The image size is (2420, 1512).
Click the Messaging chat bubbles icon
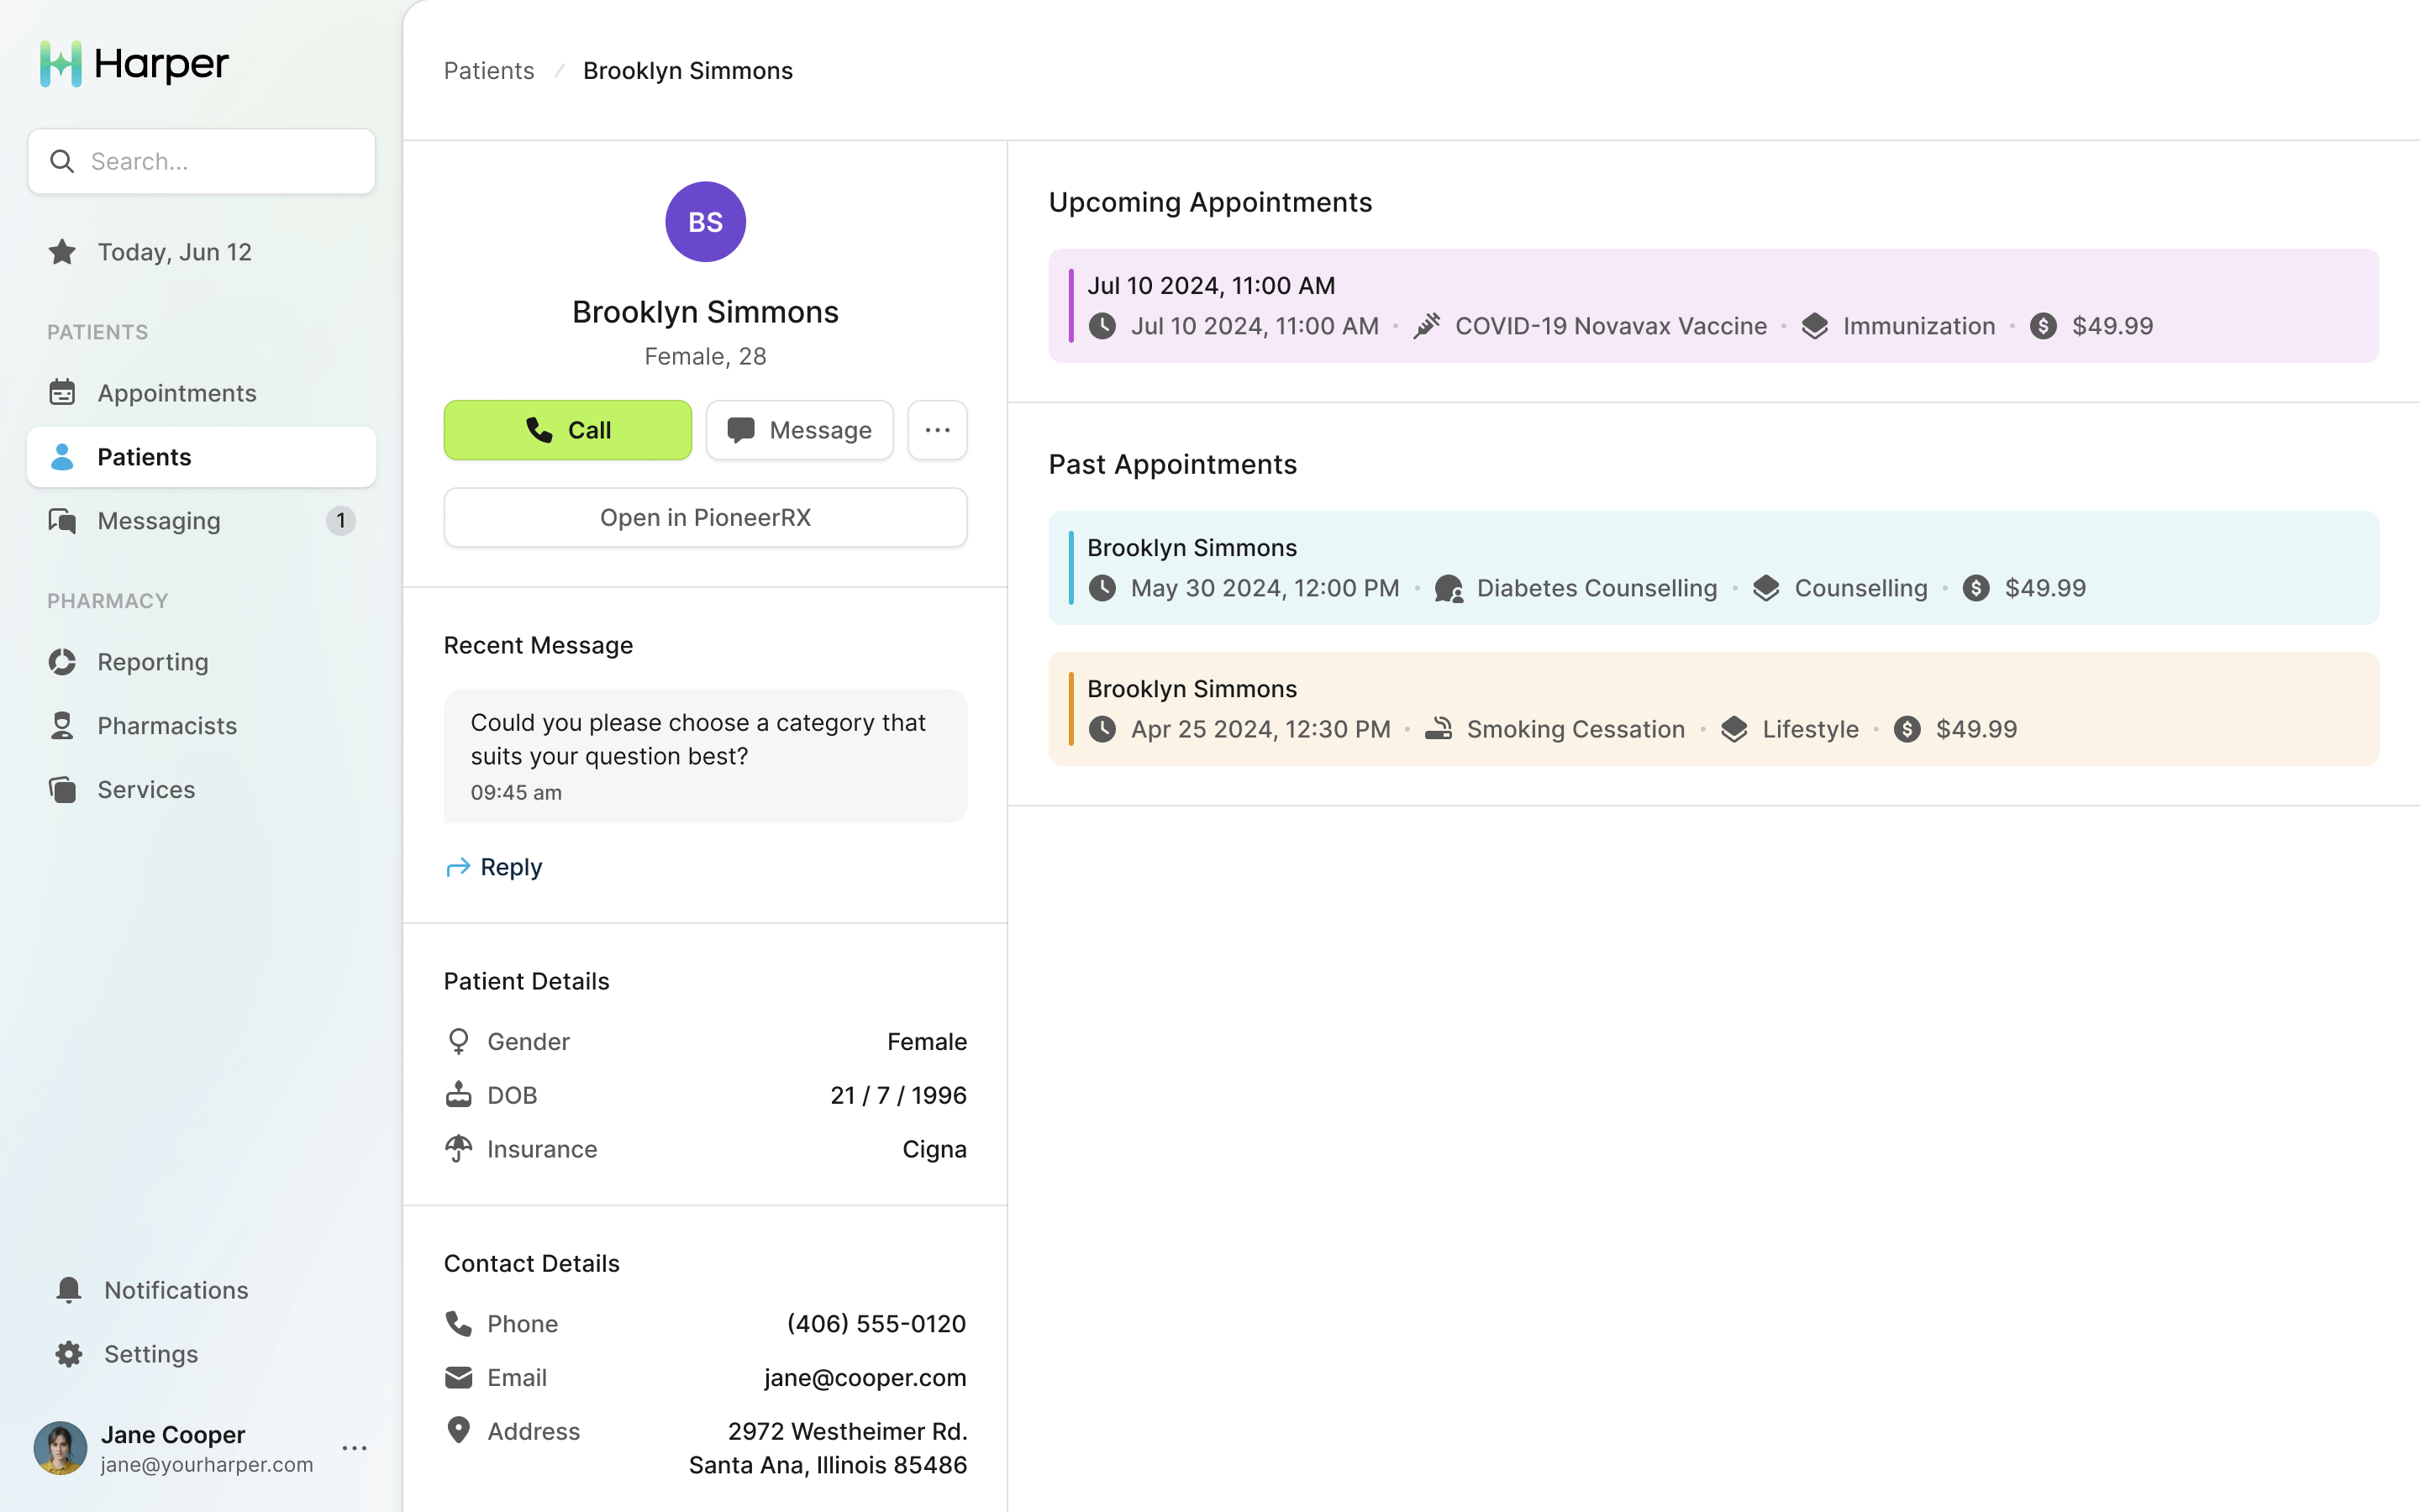point(62,521)
